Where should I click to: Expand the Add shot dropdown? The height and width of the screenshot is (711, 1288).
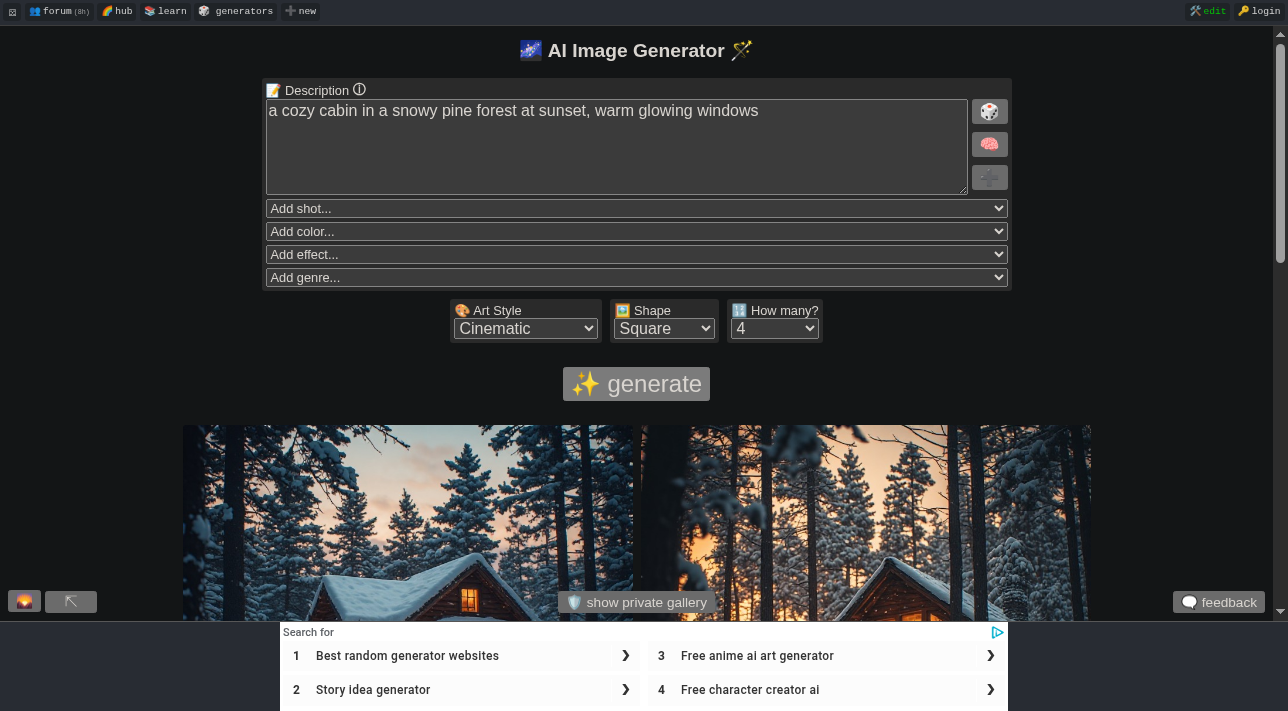click(637, 208)
